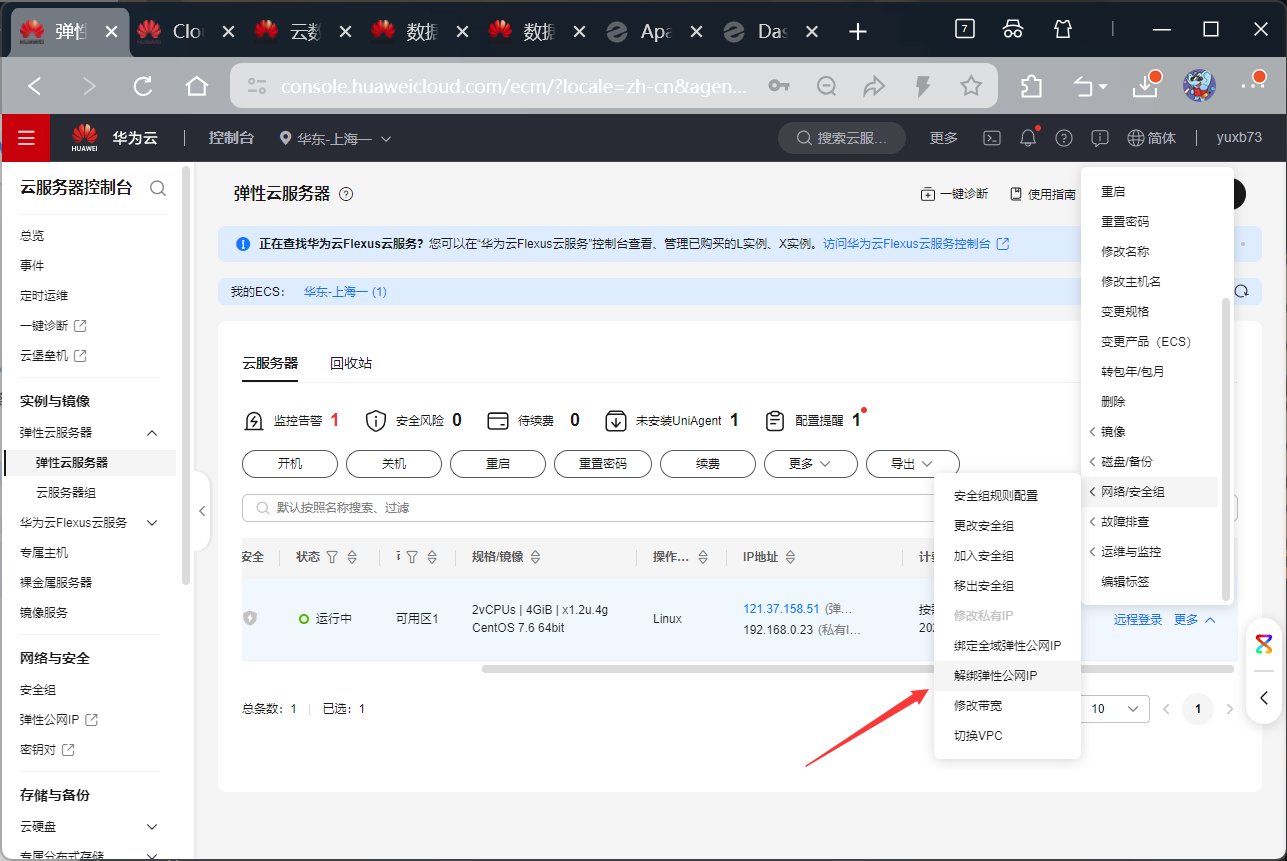Click the password key icon in address bar

(x=779, y=87)
